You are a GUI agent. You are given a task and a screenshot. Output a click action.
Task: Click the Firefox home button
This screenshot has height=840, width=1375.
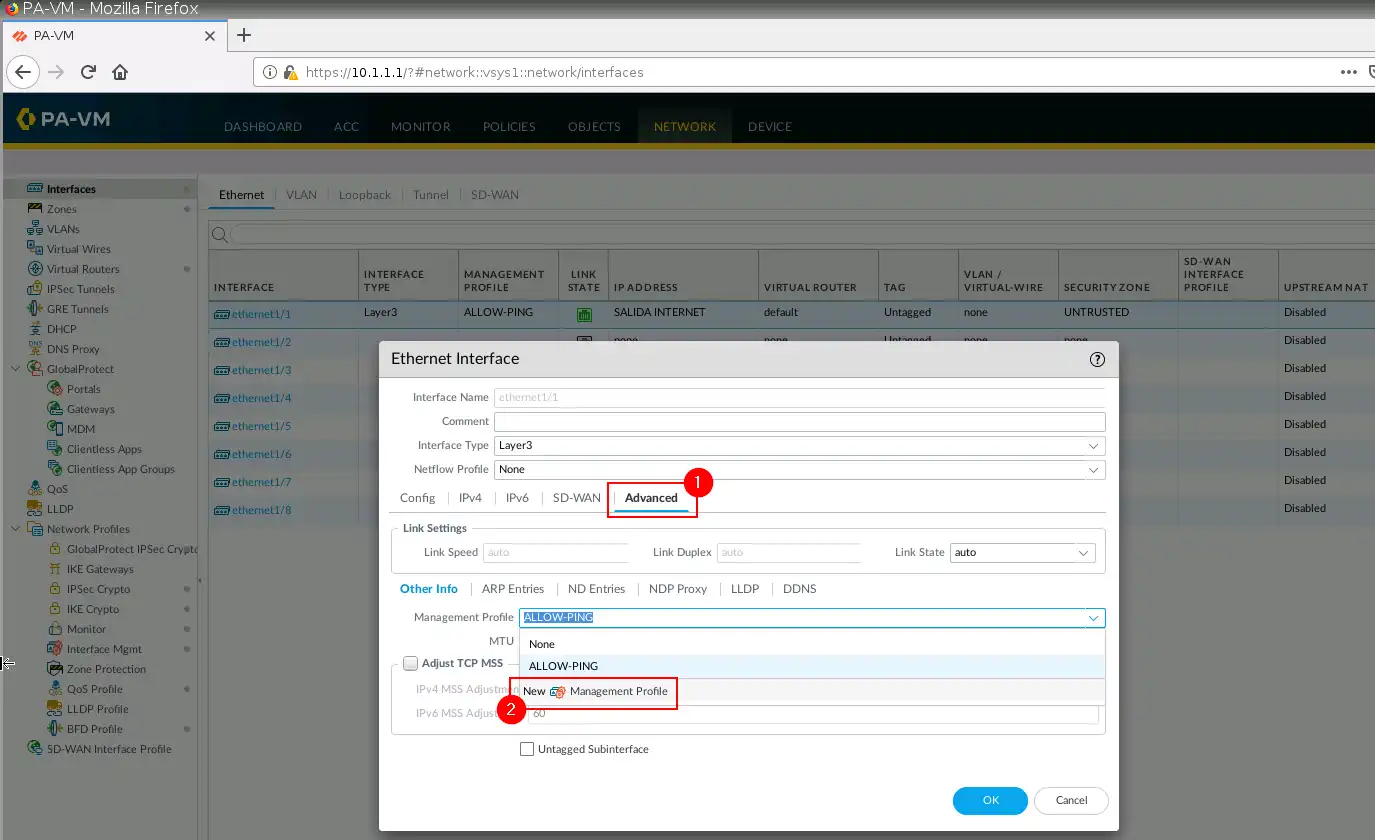click(x=120, y=72)
